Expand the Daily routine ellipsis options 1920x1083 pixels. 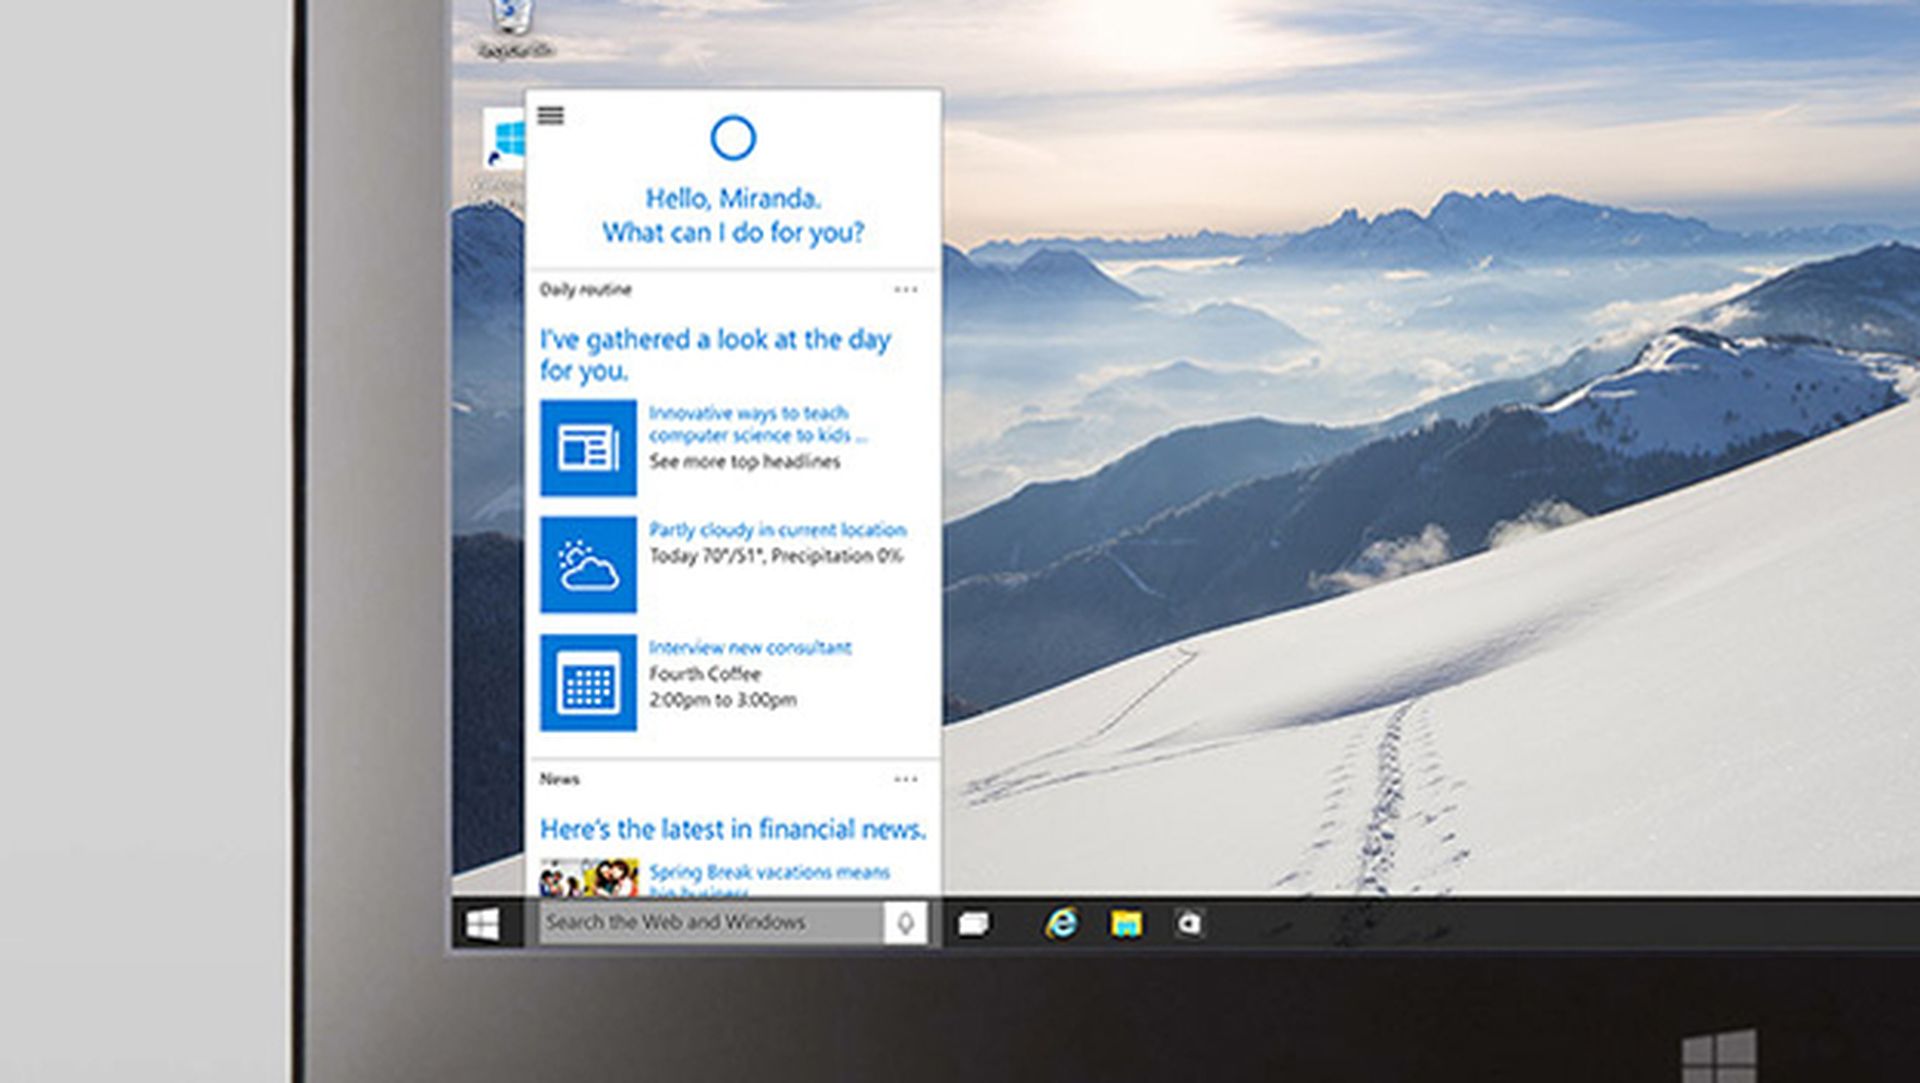(x=907, y=289)
